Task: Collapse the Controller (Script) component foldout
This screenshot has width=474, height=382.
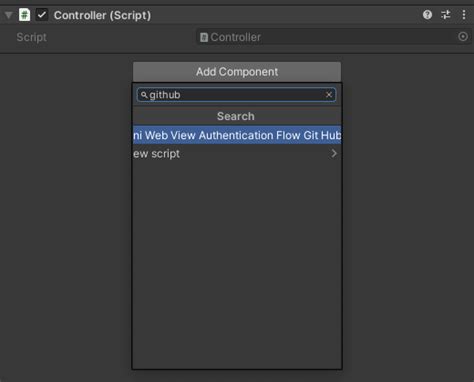Action: 9,15
